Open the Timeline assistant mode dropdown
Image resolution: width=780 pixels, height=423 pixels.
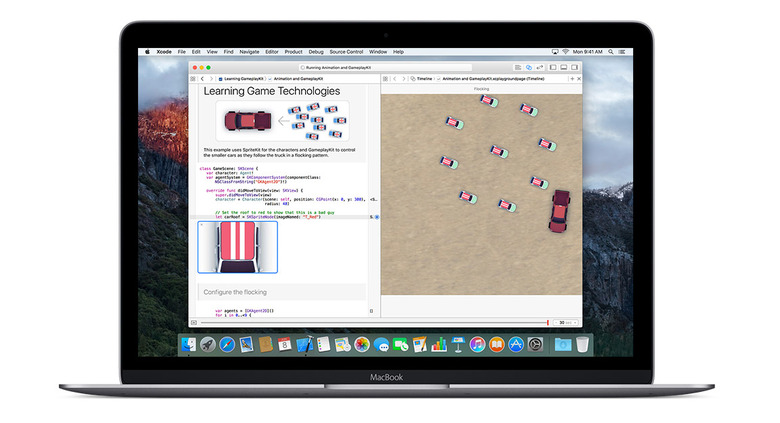[x=423, y=78]
